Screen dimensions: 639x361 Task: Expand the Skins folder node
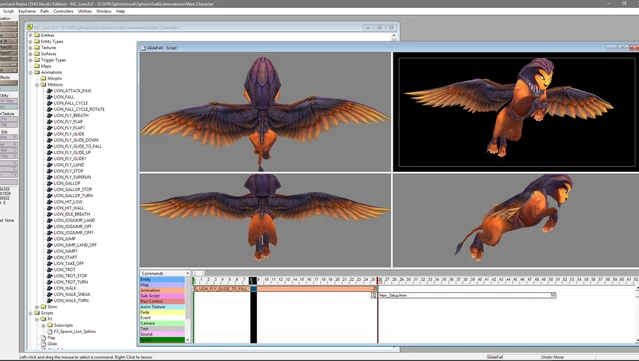[x=37, y=307]
